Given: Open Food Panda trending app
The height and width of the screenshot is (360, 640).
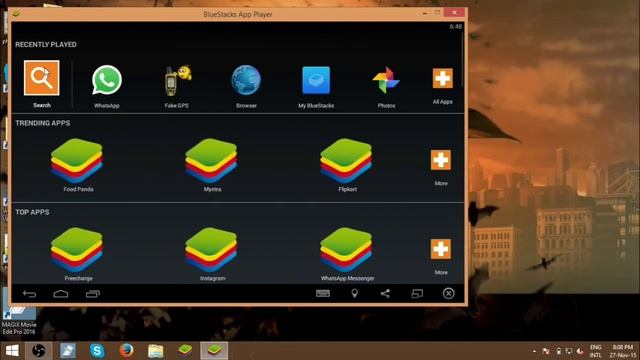Looking at the screenshot, I should pos(77,161).
